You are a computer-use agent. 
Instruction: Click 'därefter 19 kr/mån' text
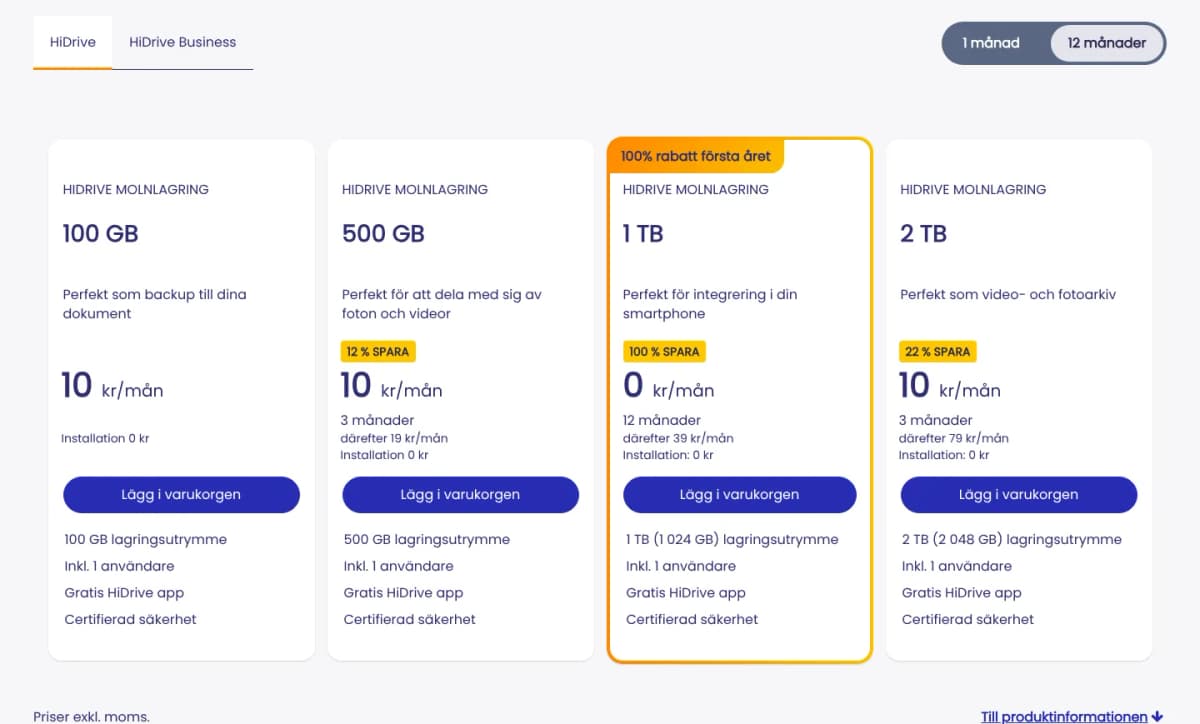[394, 438]
